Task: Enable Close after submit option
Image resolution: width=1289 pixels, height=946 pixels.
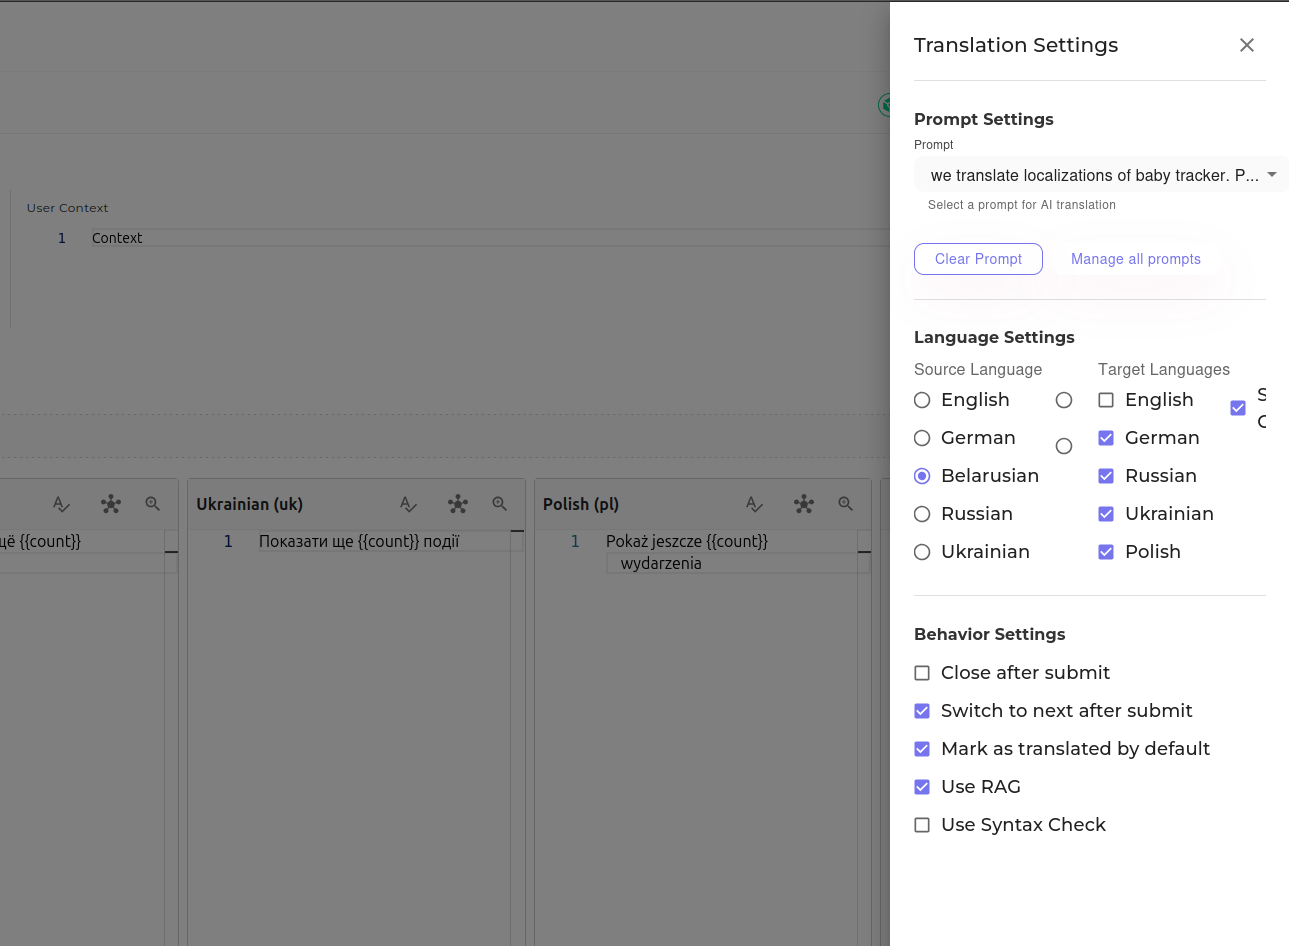Action: point(922,673)
